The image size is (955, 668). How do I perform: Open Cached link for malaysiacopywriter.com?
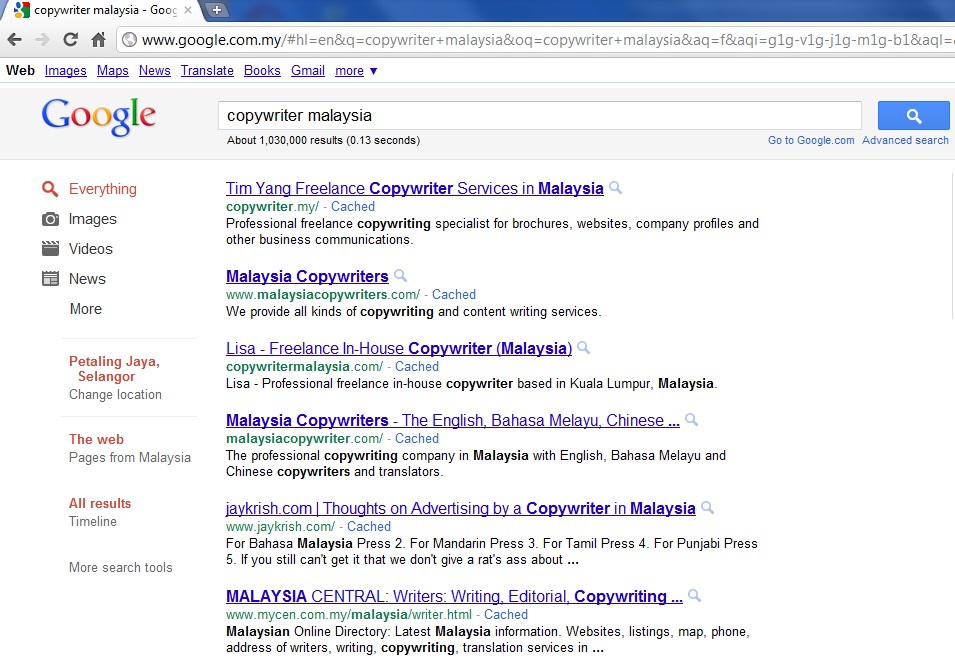tap(417, 438)
